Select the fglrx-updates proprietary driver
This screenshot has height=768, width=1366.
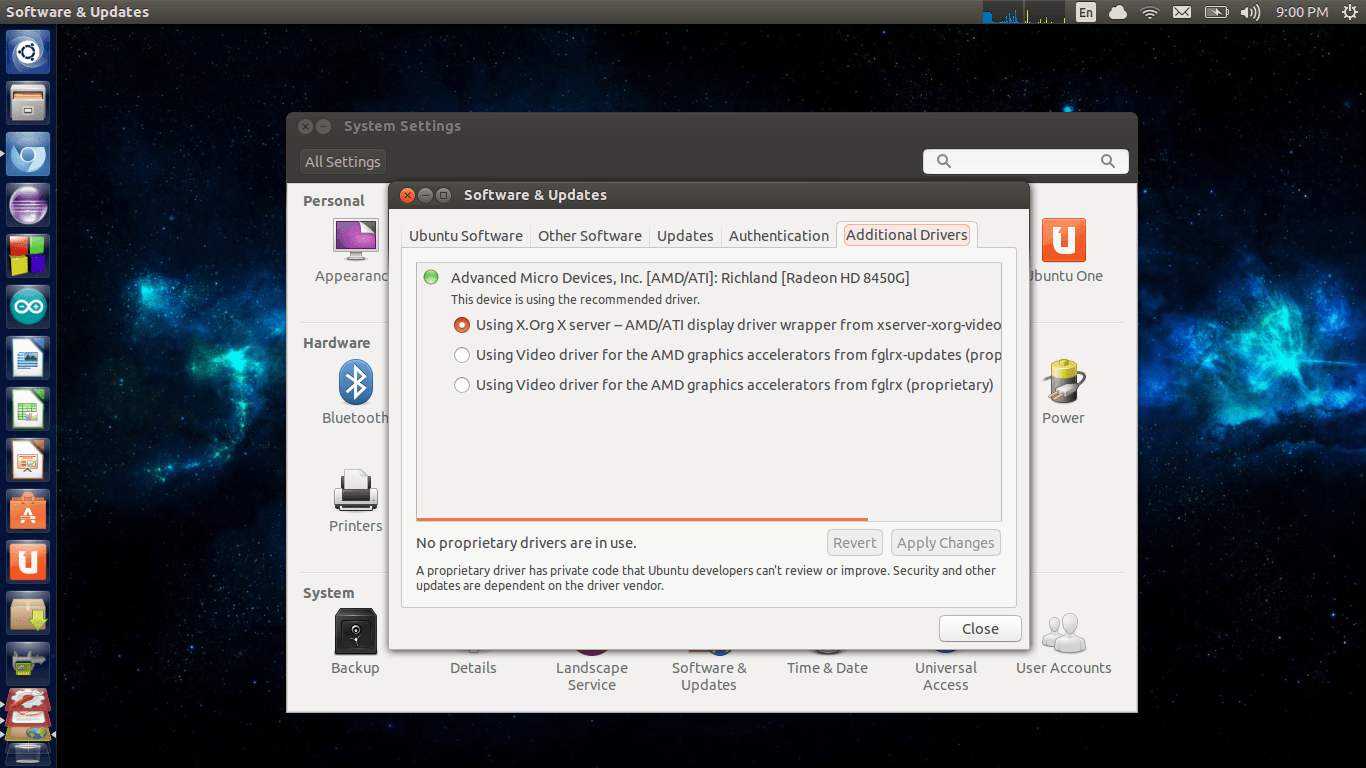pyautogui.click(x=462, y=355)
